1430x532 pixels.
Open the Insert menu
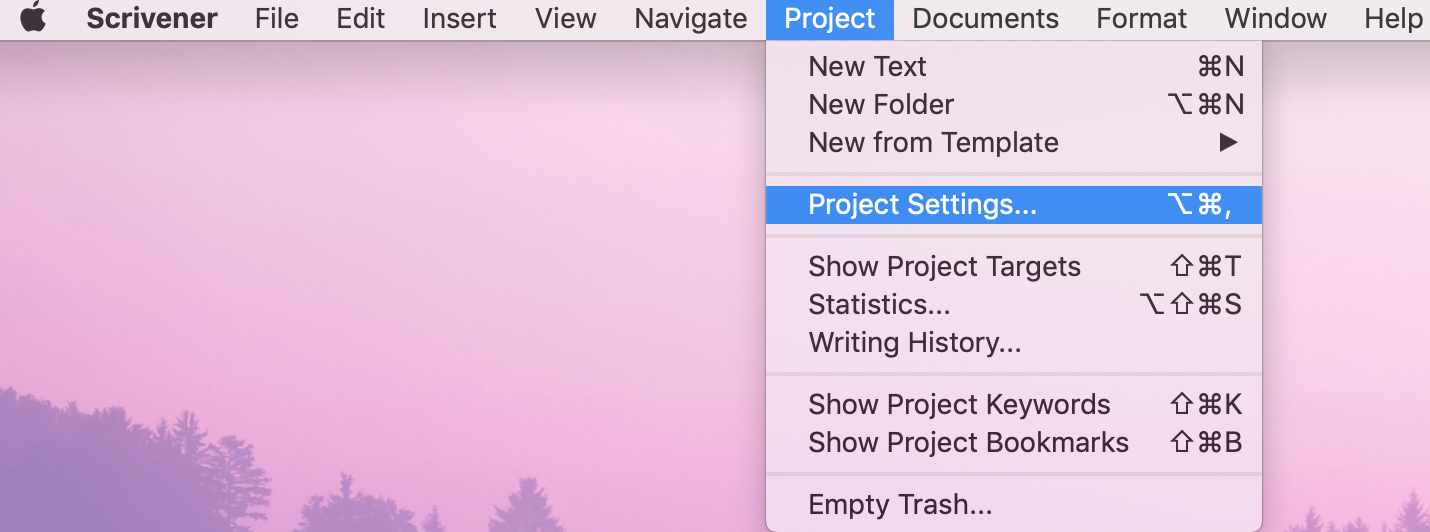click(460, 18)
